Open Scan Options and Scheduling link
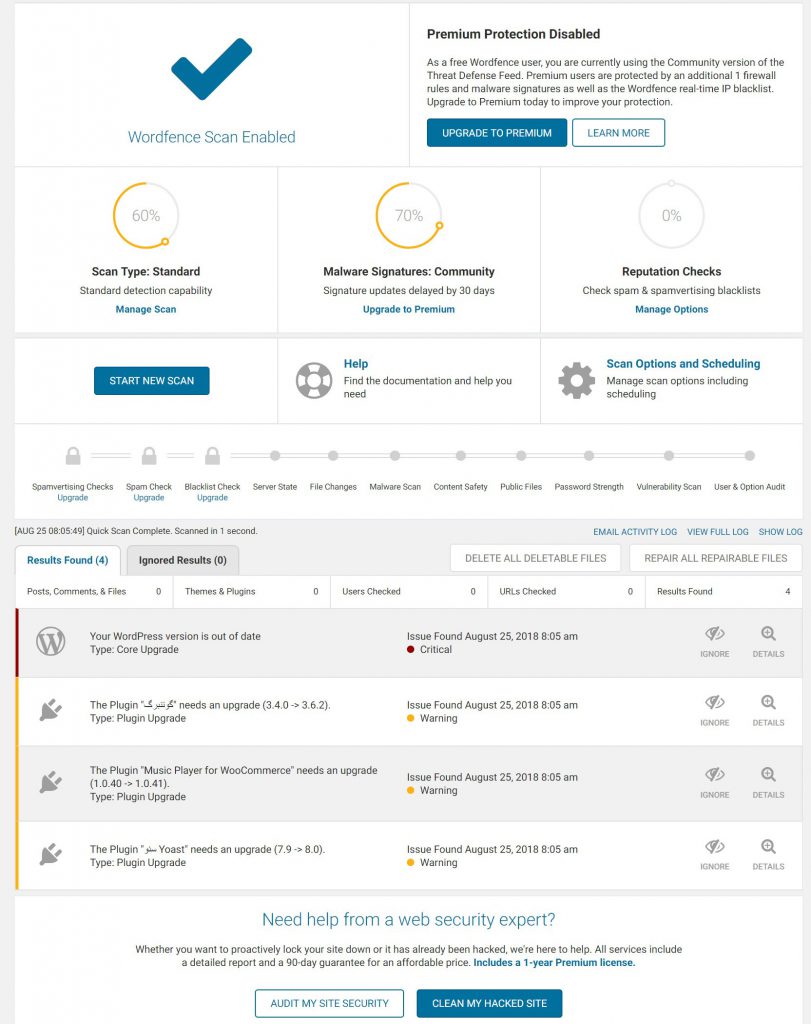 pyautogui.click(x=683, y=364)
